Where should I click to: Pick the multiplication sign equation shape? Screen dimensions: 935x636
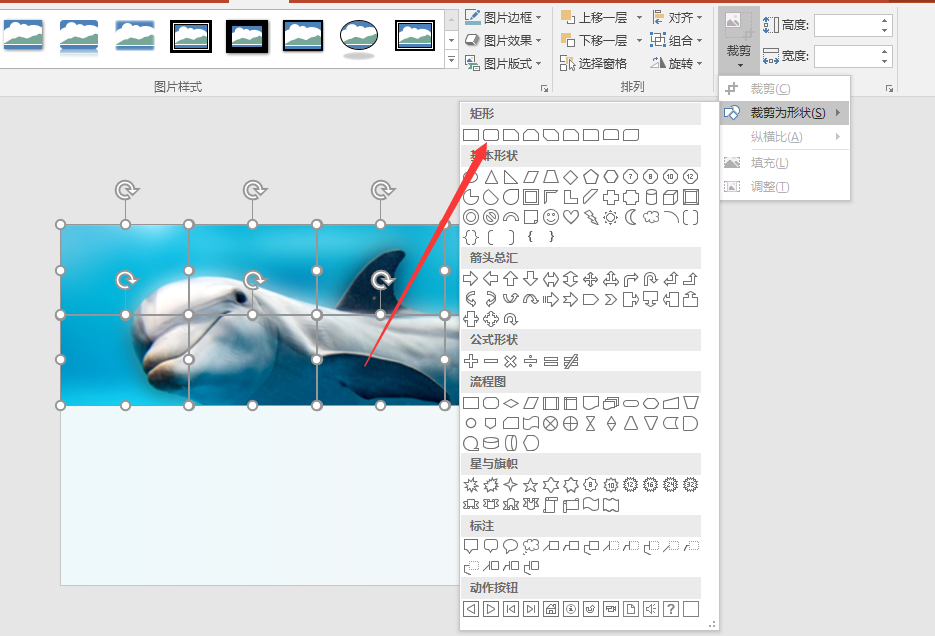click(510, 361)
